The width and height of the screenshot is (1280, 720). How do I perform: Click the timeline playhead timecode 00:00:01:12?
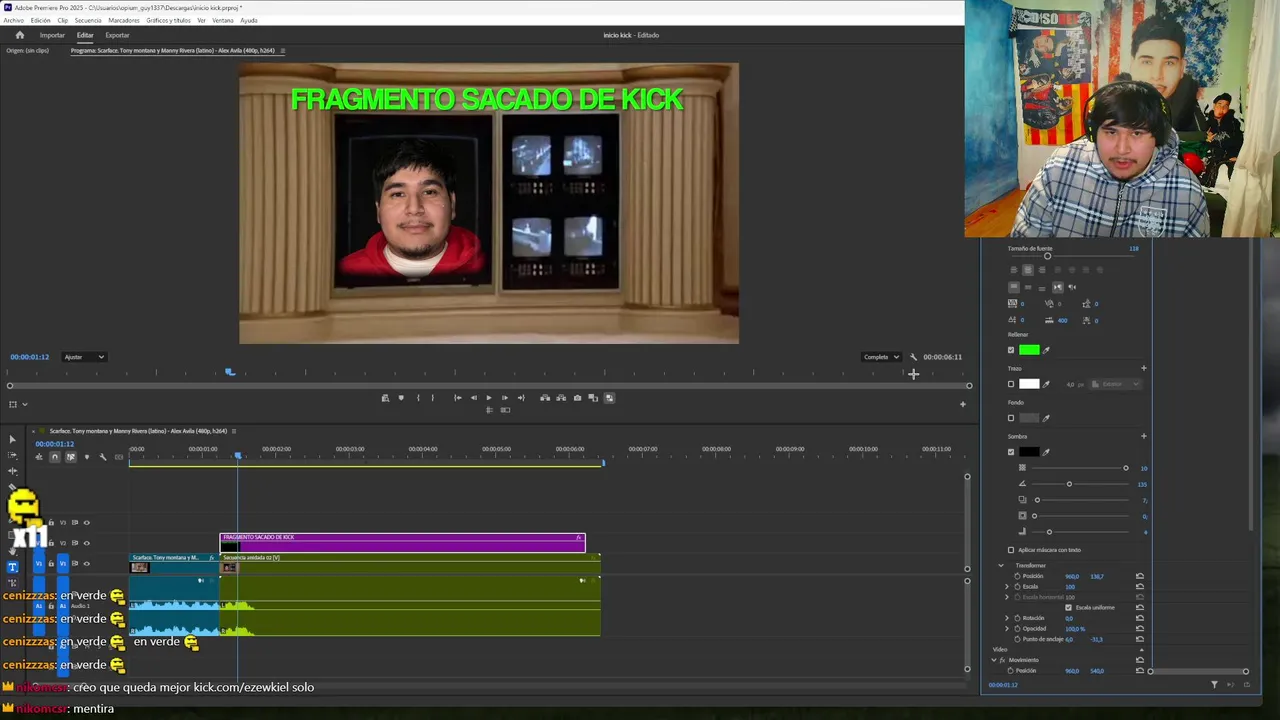point(54,444)
